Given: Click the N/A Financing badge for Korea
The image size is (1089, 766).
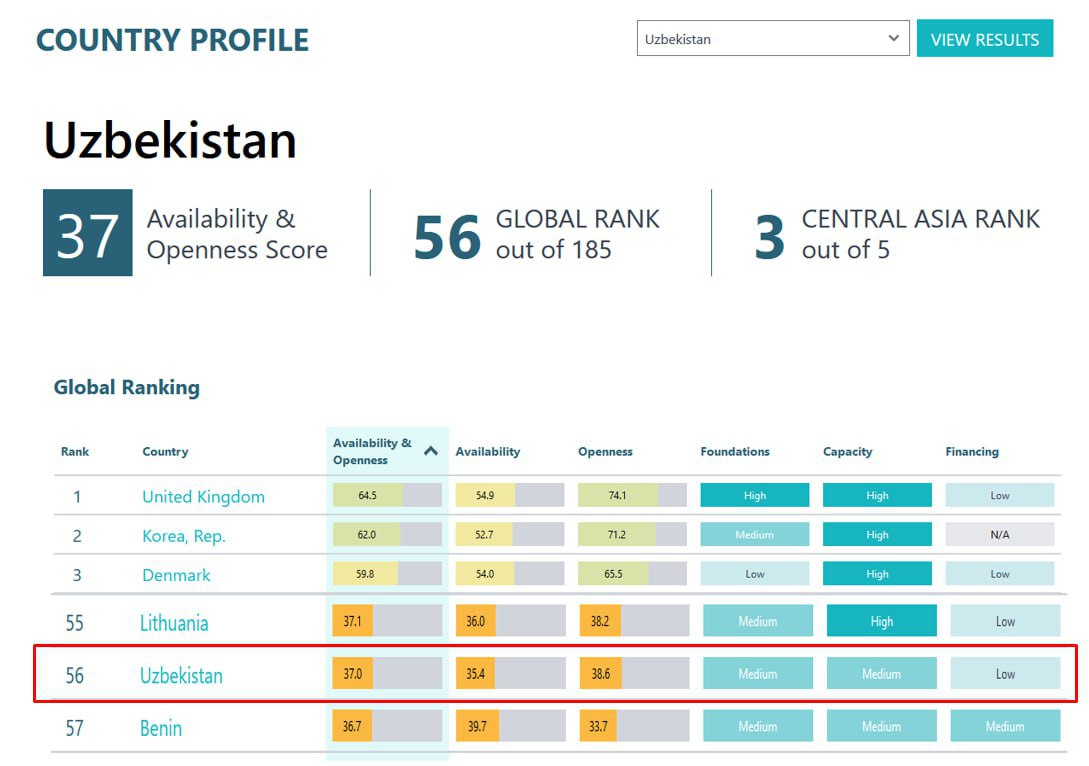Looking at the screenshot, I should point(999,535).
